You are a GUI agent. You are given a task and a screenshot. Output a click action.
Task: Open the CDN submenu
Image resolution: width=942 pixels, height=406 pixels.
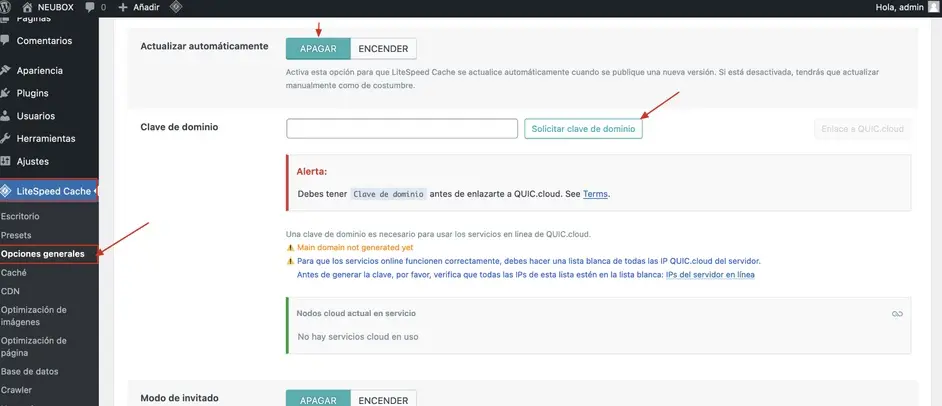(10, 291)
